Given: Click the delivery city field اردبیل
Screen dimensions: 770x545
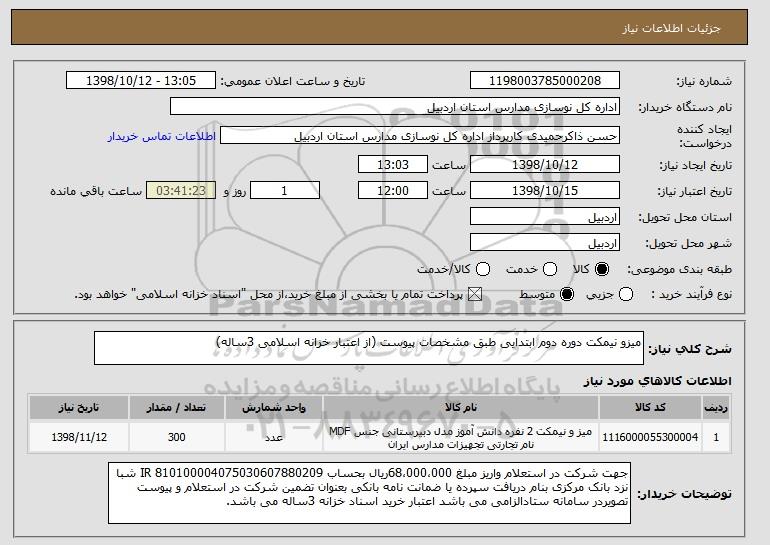Looking at the screenshot, I should (x=545, y=243).
